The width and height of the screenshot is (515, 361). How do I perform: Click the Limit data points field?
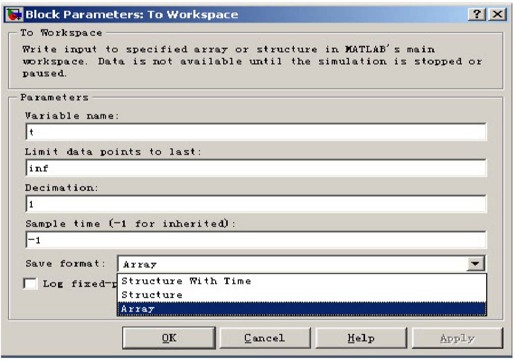[x=256, y=168]
